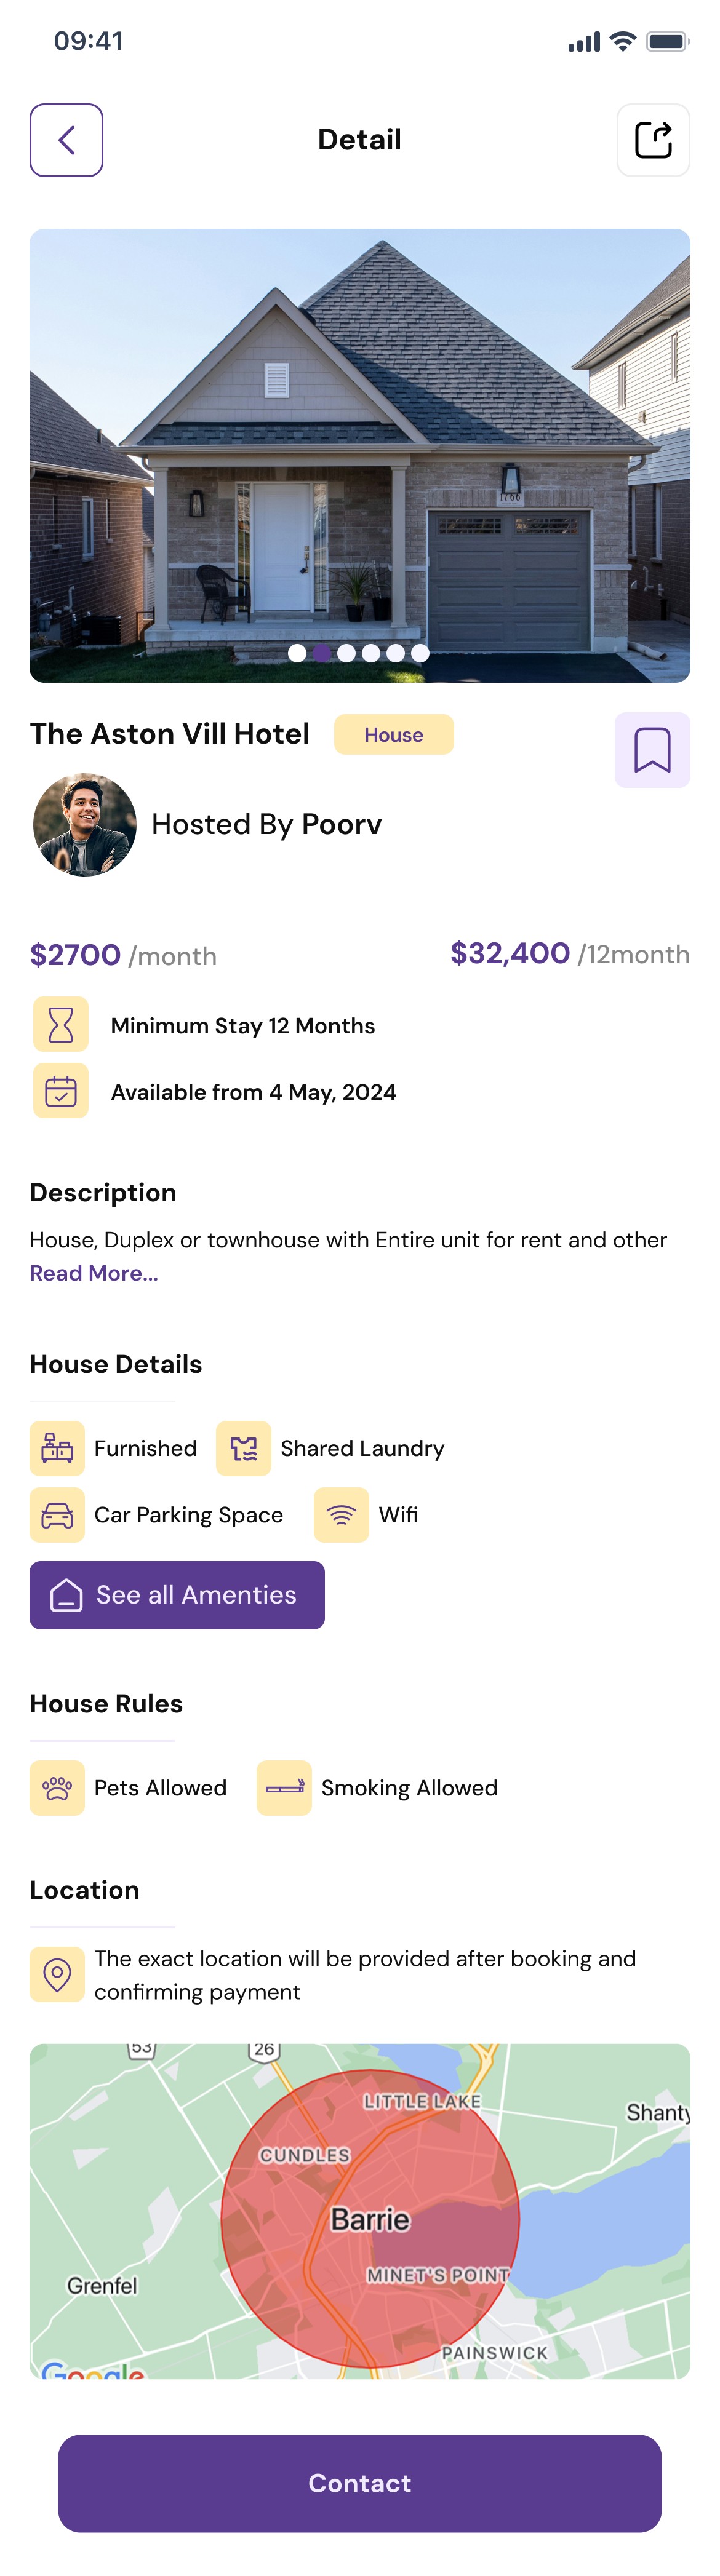The image size is (720, 2576).
Task: Select the House category tag
Action: click(x=394, y=735)
